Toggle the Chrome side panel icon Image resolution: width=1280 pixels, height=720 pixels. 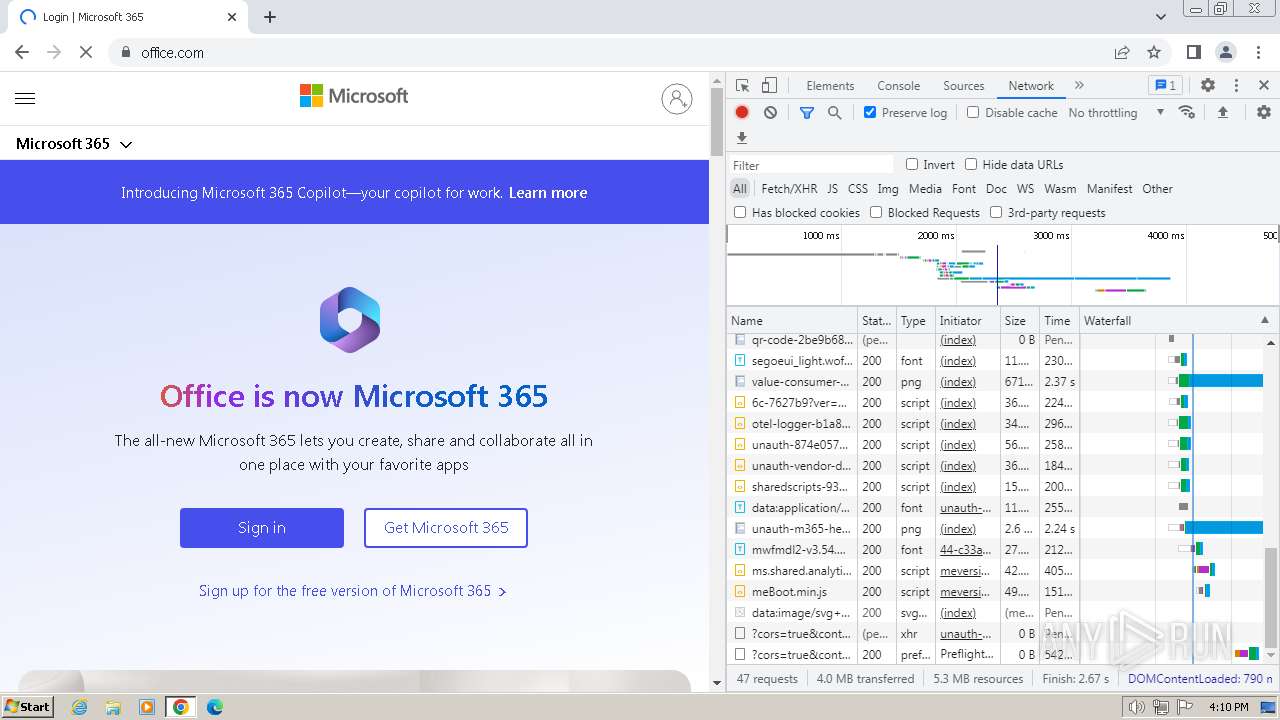pos(1194,52)
